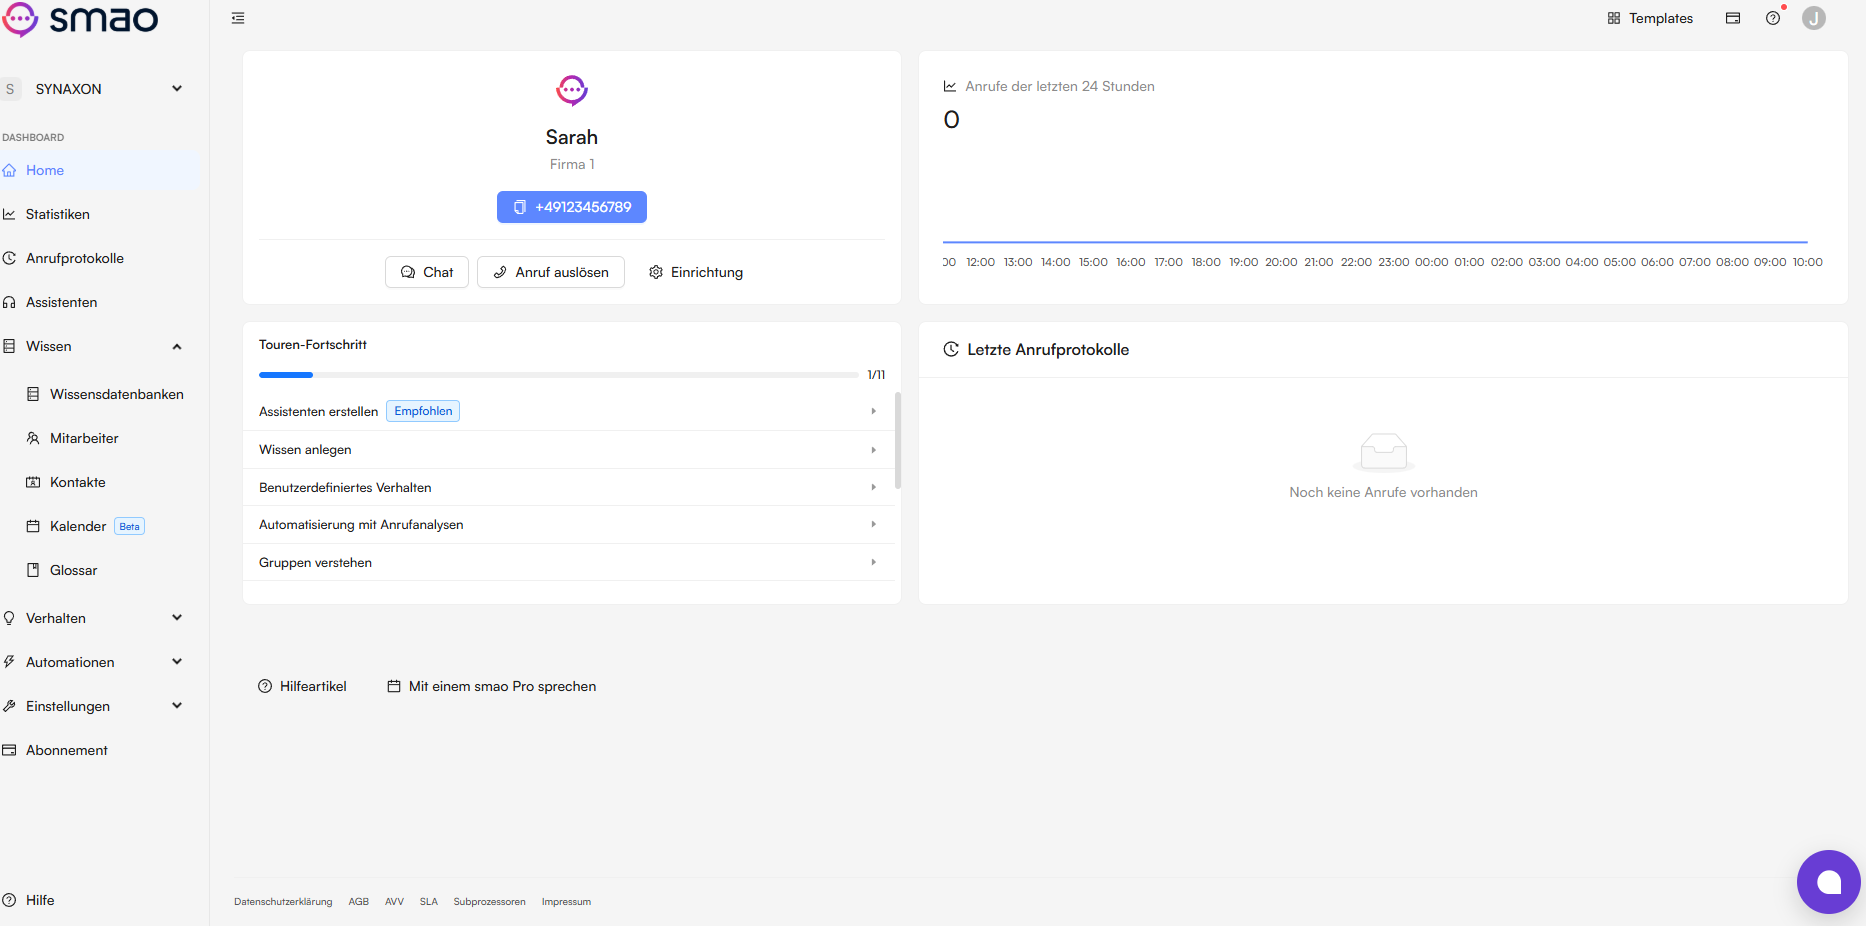Open the Datenschutzerklärung footer link
1866x926 pixels.
pyautogui.click(x=283, y=902)
